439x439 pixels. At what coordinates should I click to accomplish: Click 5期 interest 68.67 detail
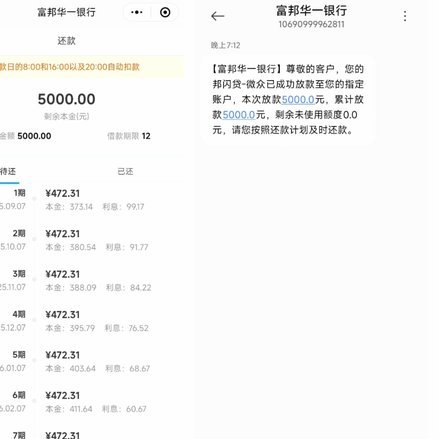[x=128, y=369]
